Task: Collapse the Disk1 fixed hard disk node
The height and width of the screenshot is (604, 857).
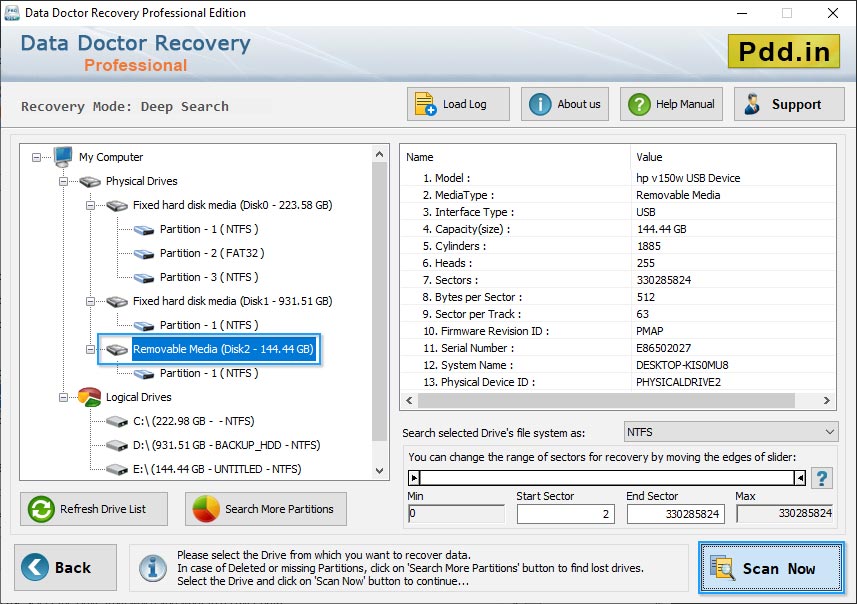Action: (90, 301)
